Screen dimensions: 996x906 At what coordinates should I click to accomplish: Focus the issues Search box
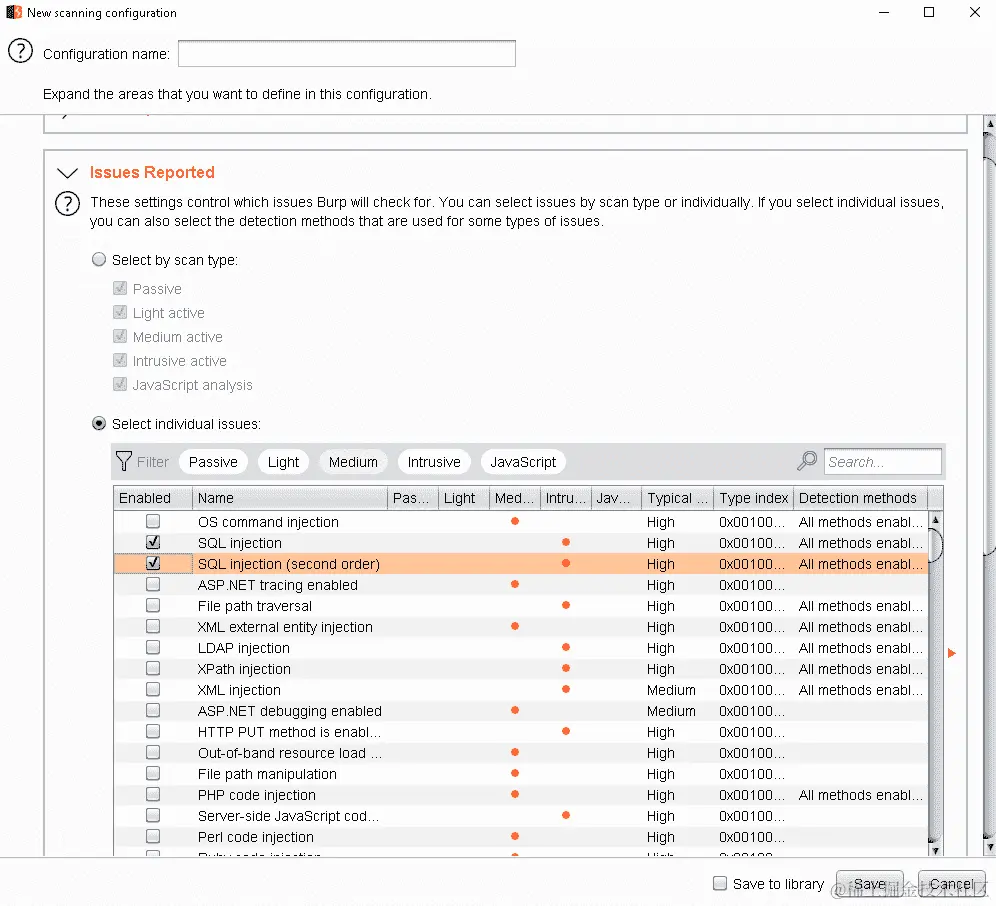882,462
